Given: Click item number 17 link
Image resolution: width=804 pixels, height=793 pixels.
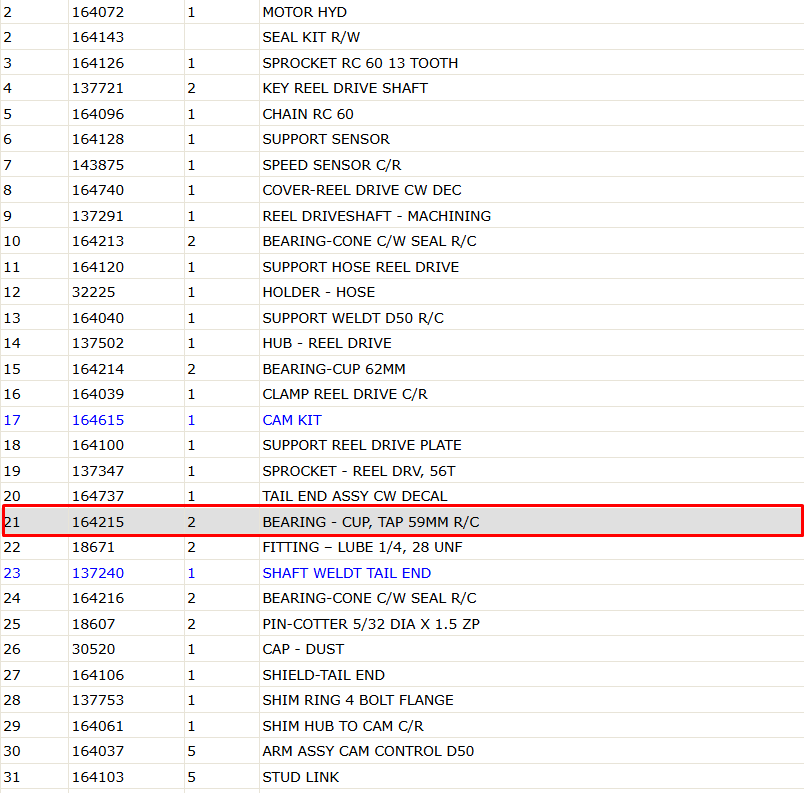Looking at the screenshot, I should pos(12,420).
